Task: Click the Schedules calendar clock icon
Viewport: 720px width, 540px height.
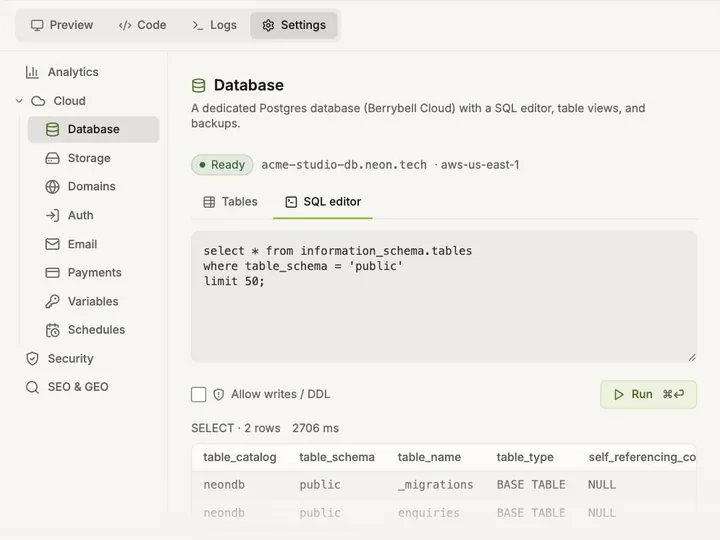Action: [x=52, y=330]
